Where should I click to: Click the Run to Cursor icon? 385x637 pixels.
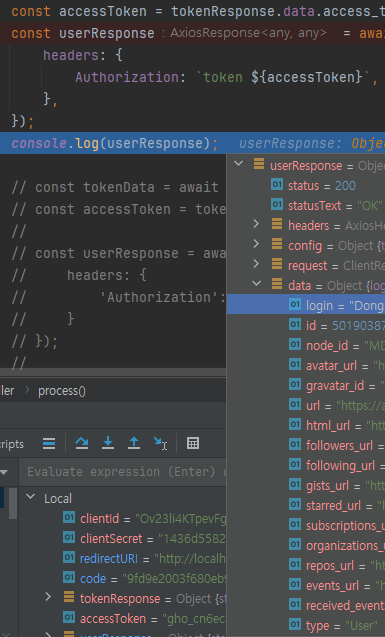point(160,443)
